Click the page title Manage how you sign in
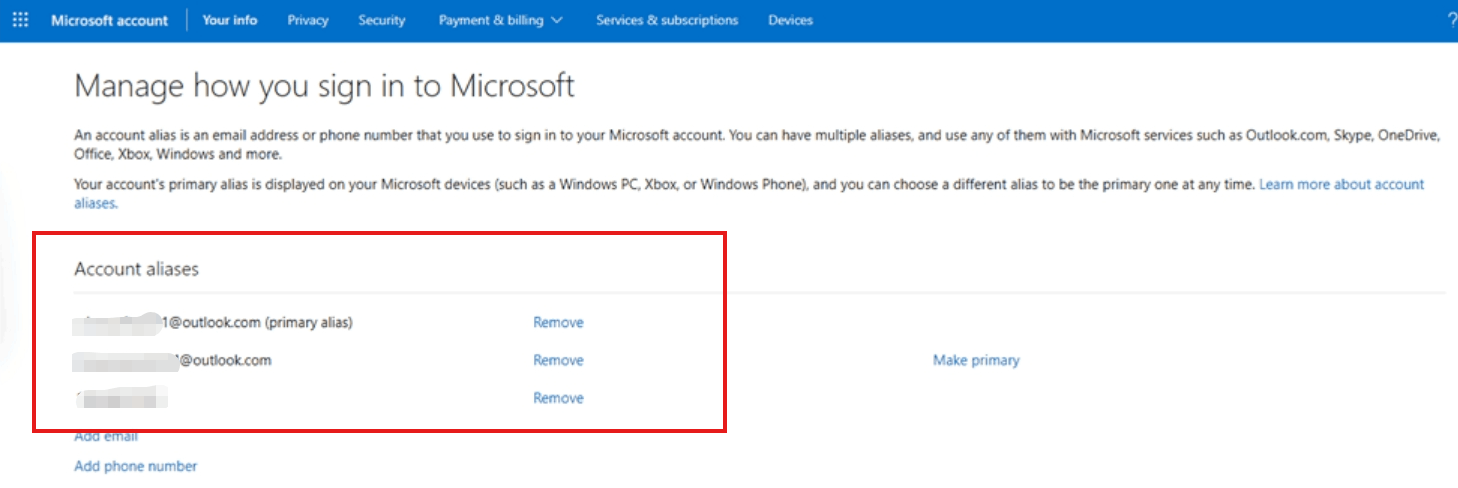 pyautogui.click(x=325, y=86)
